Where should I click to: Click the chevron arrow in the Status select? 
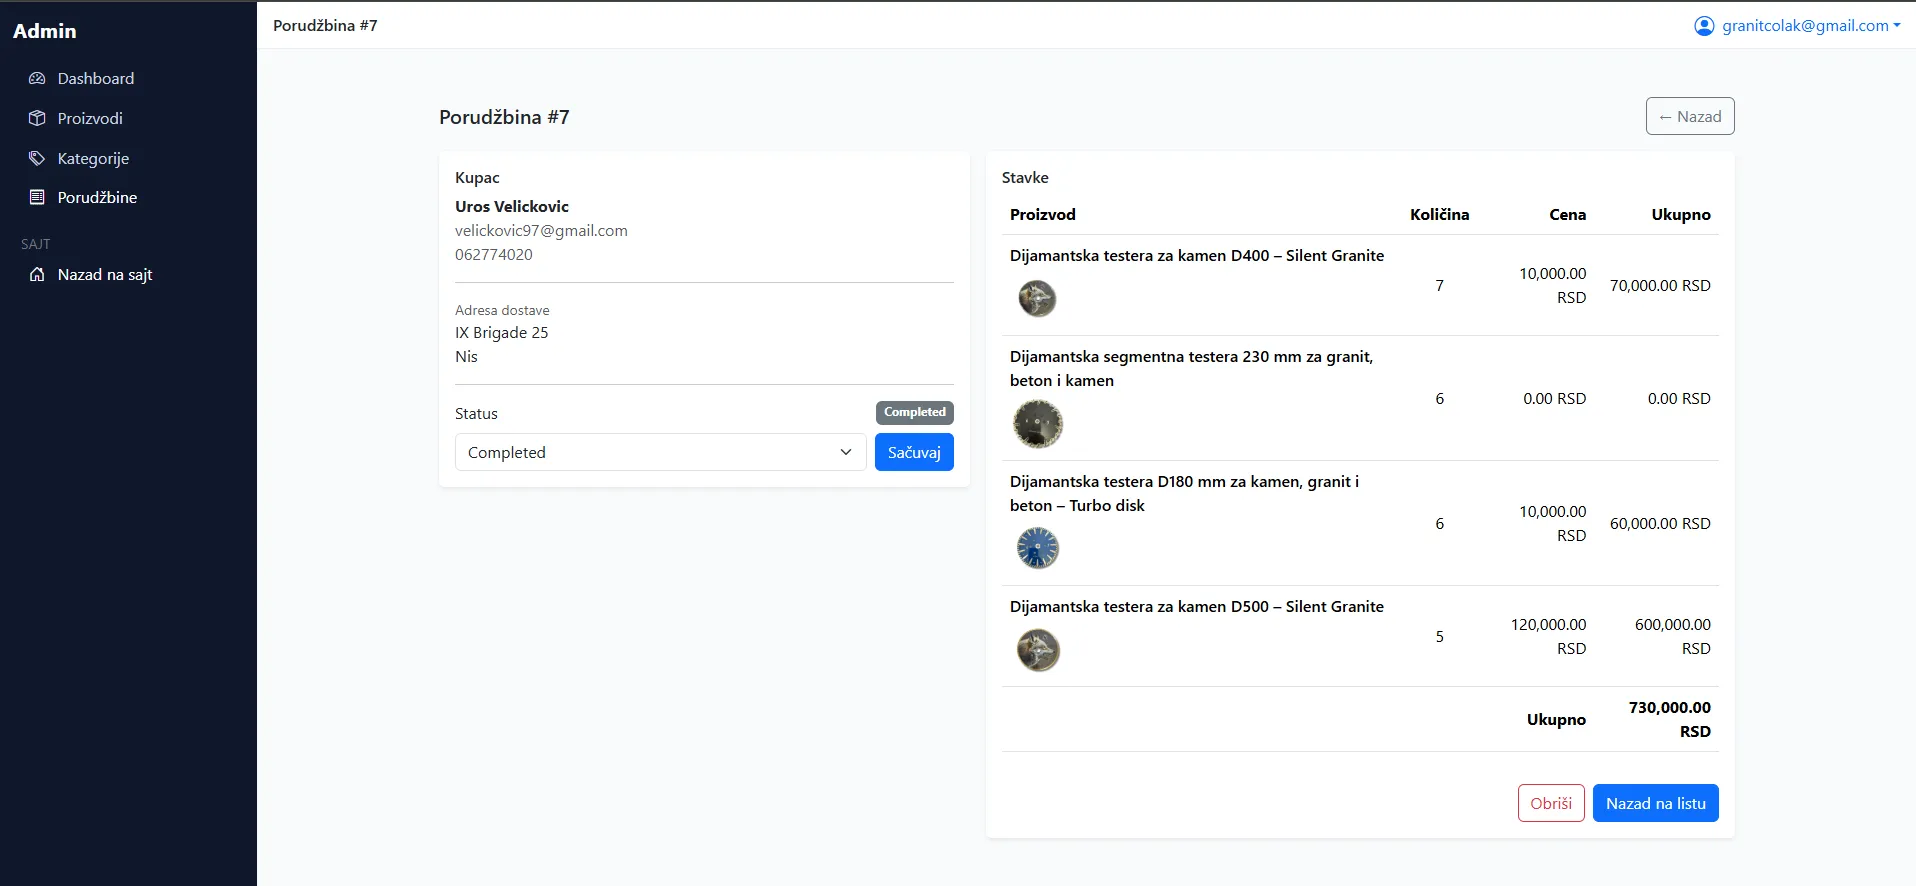[846, 452]
